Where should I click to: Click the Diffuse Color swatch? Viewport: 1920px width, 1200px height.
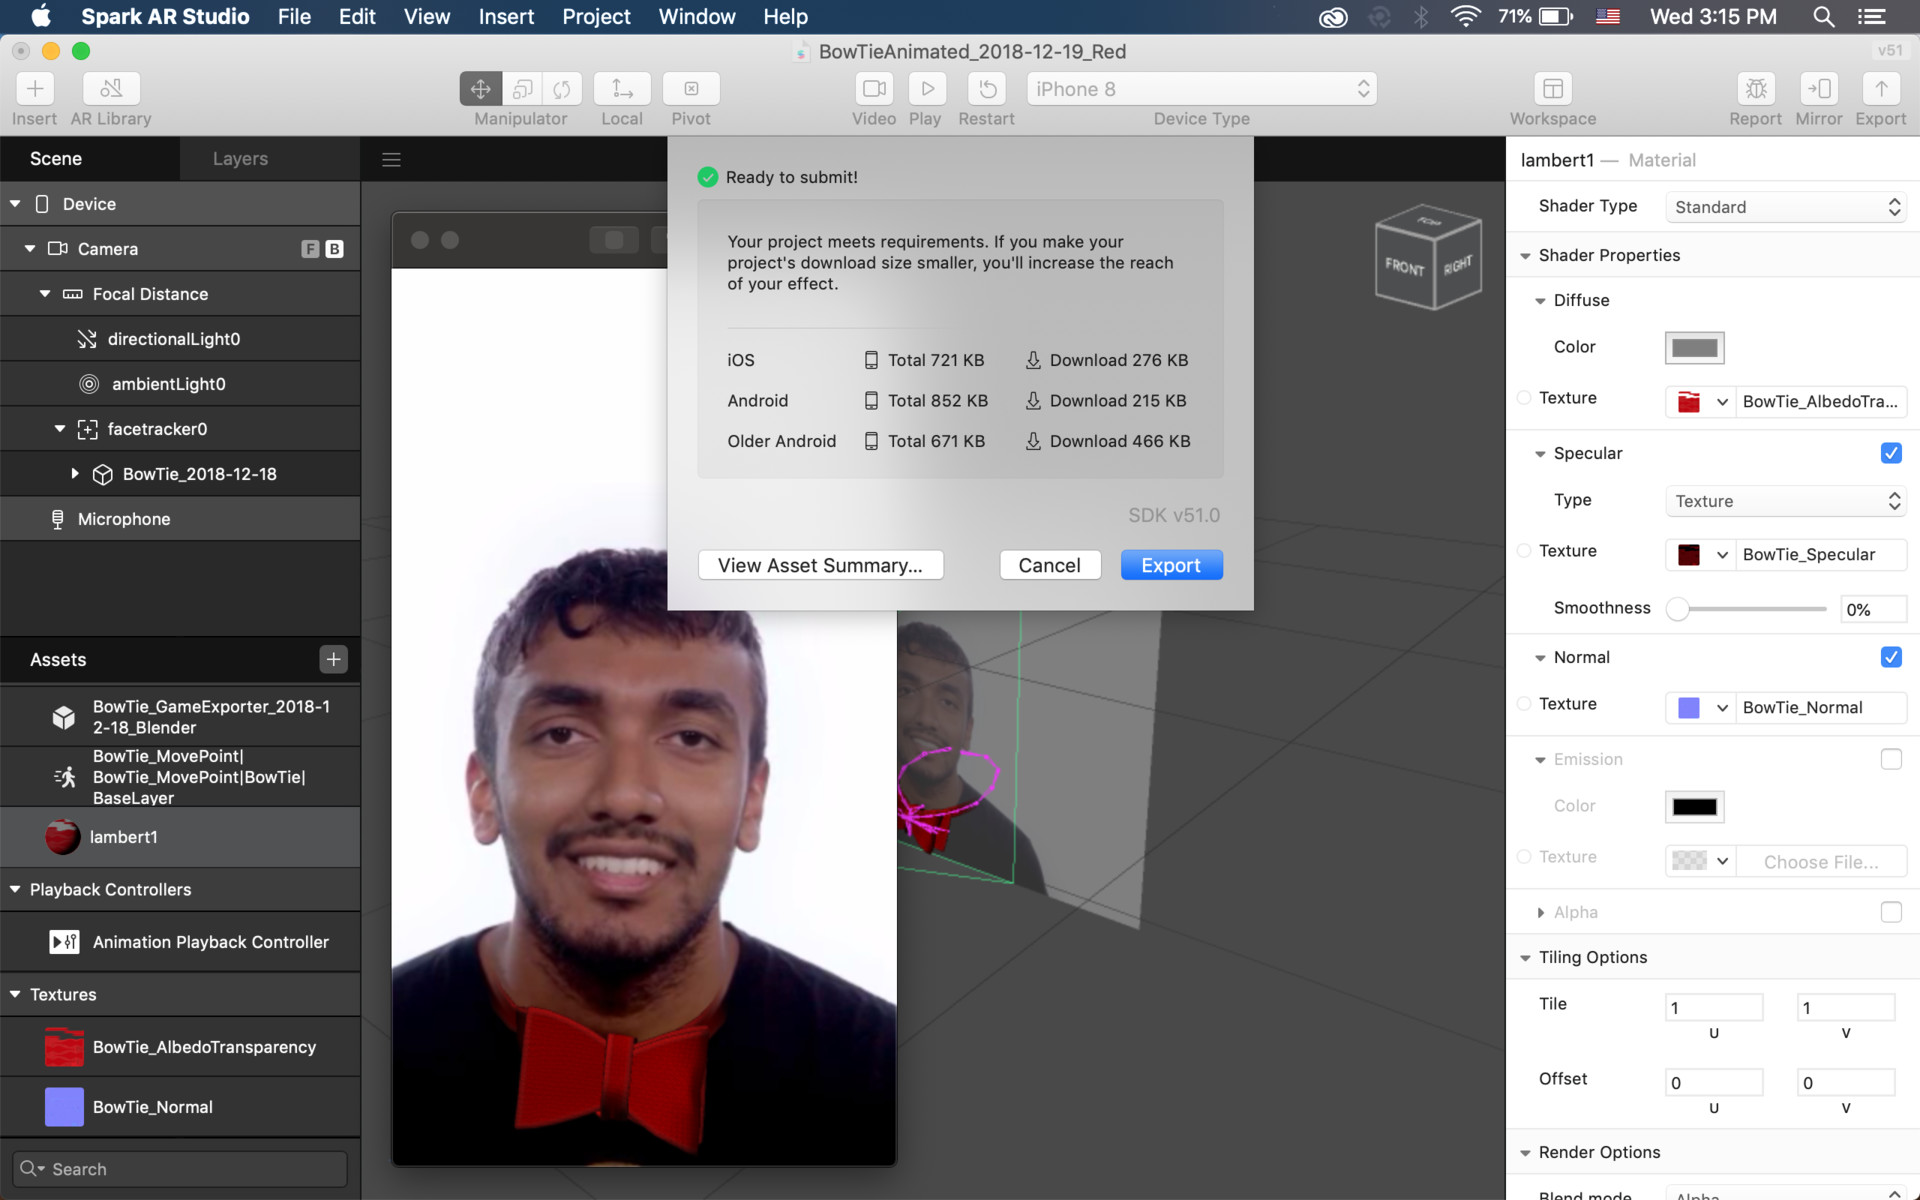coord(1694,348)
